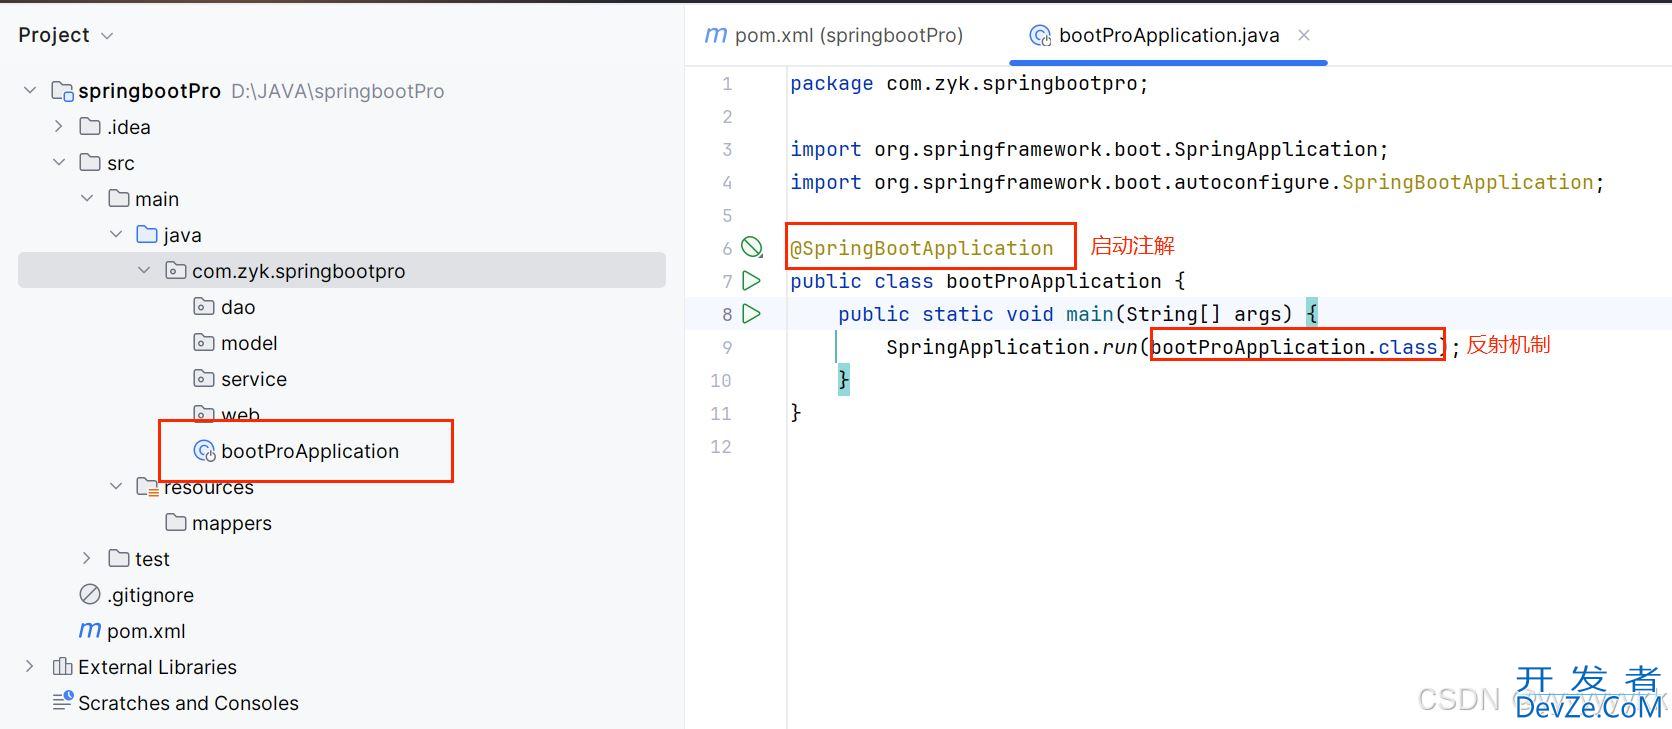
Task: Click @SpringBootApplication annotation in code
Action: (x=921, y=248)
